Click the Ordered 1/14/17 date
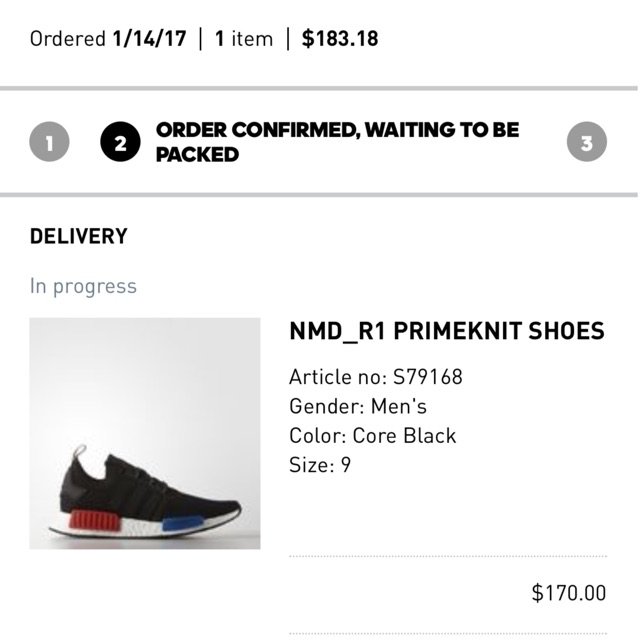 point(108,39)
